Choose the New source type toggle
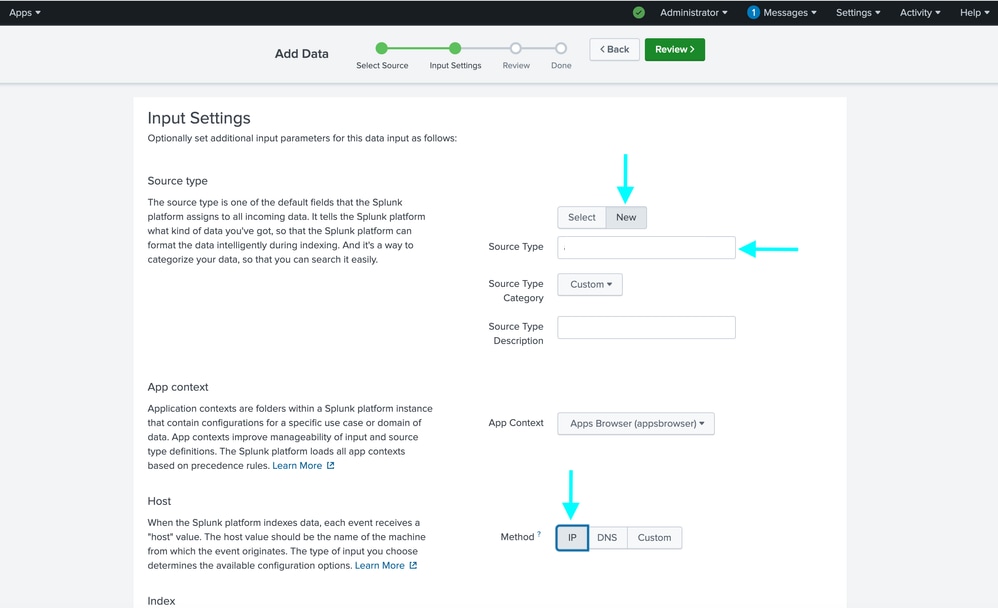Image resolution: width=998 pixels, height=608 pixels. 626,217
